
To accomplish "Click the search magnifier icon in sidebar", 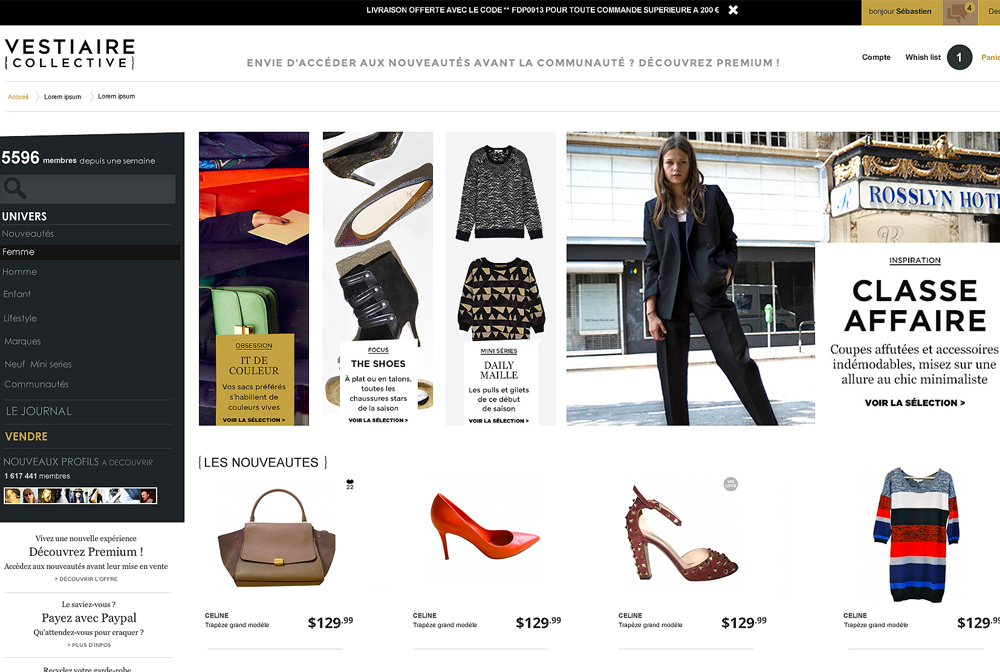I will pyautogui.click(x=15, y=188).
